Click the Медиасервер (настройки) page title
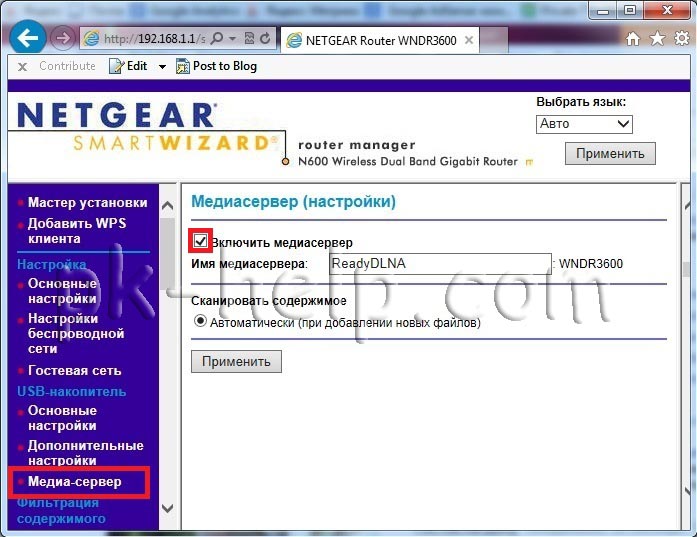The height and width of the screenshot is (537, 697). click(293, 202)
